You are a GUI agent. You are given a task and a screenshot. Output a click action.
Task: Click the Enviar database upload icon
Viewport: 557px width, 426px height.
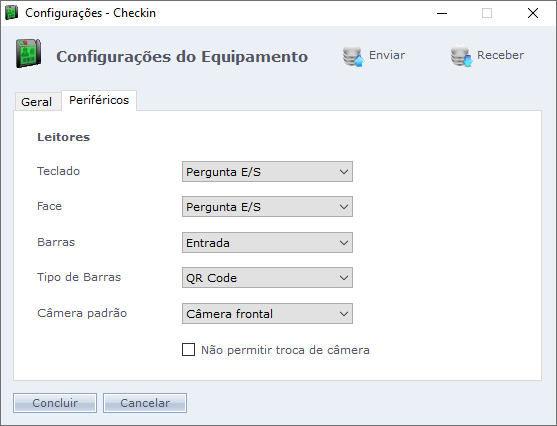[x=353, y=56]
